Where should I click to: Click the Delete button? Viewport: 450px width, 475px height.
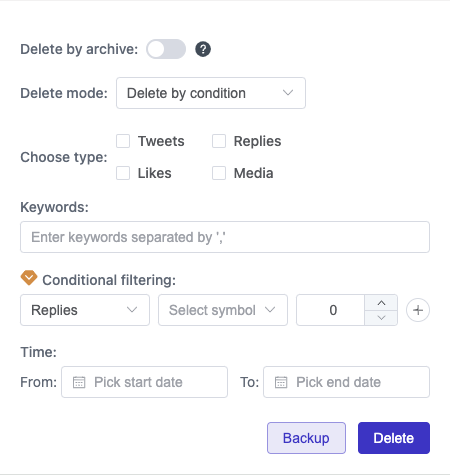tap(394, 438)
